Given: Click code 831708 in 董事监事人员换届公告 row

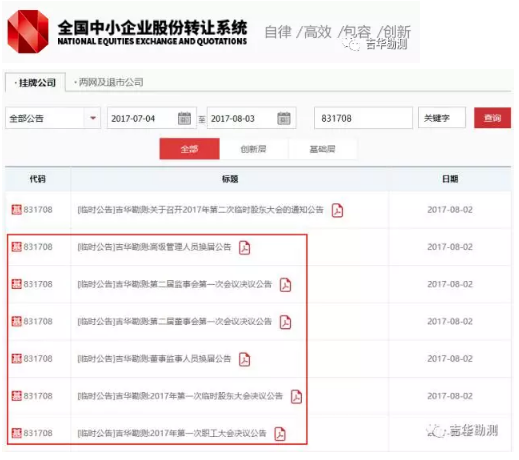Looking at the screenshot, I should (x=38, y=359).
